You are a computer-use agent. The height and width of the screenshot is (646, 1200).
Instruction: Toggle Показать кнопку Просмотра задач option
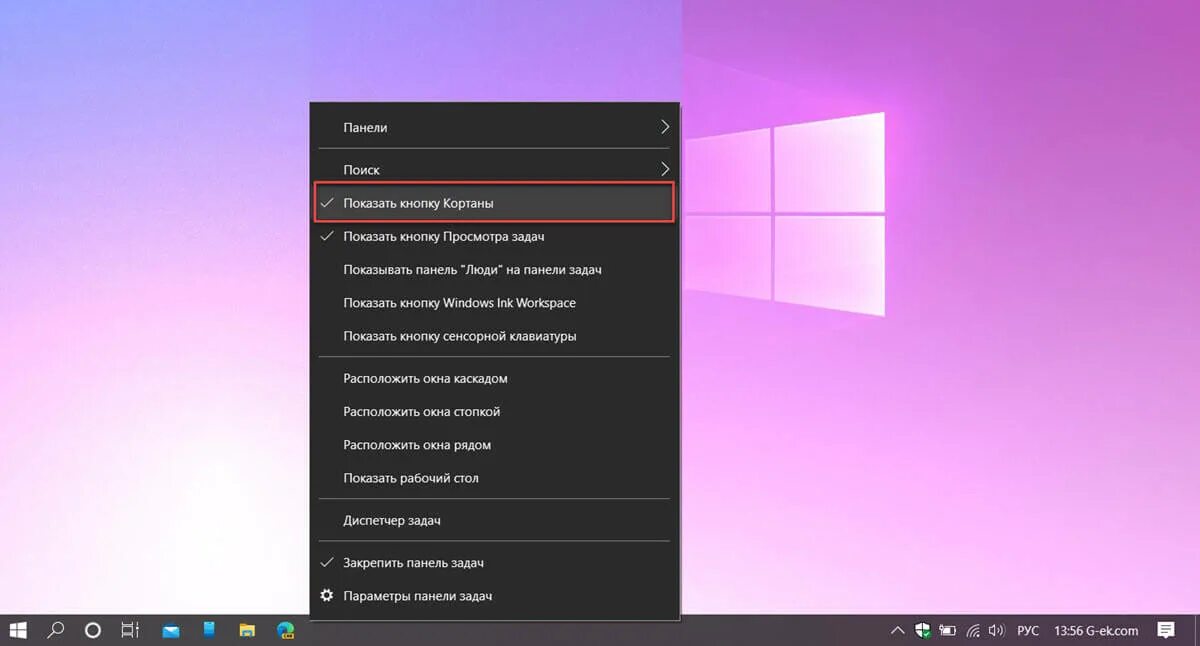pos(494,237)
